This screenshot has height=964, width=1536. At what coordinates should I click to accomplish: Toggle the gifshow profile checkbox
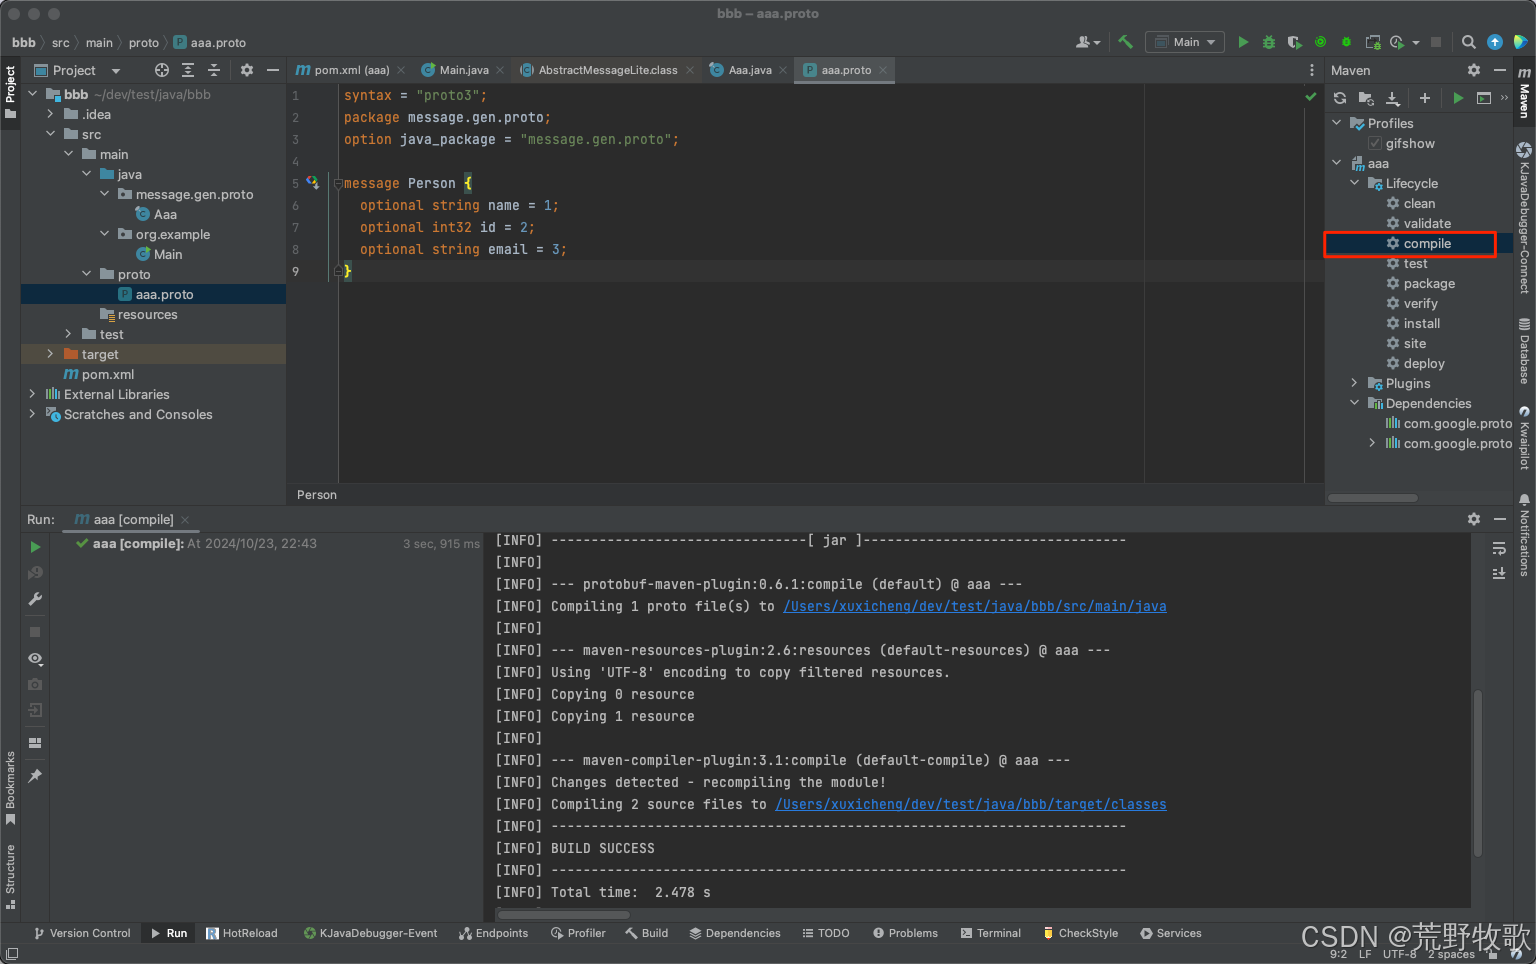1375,144
